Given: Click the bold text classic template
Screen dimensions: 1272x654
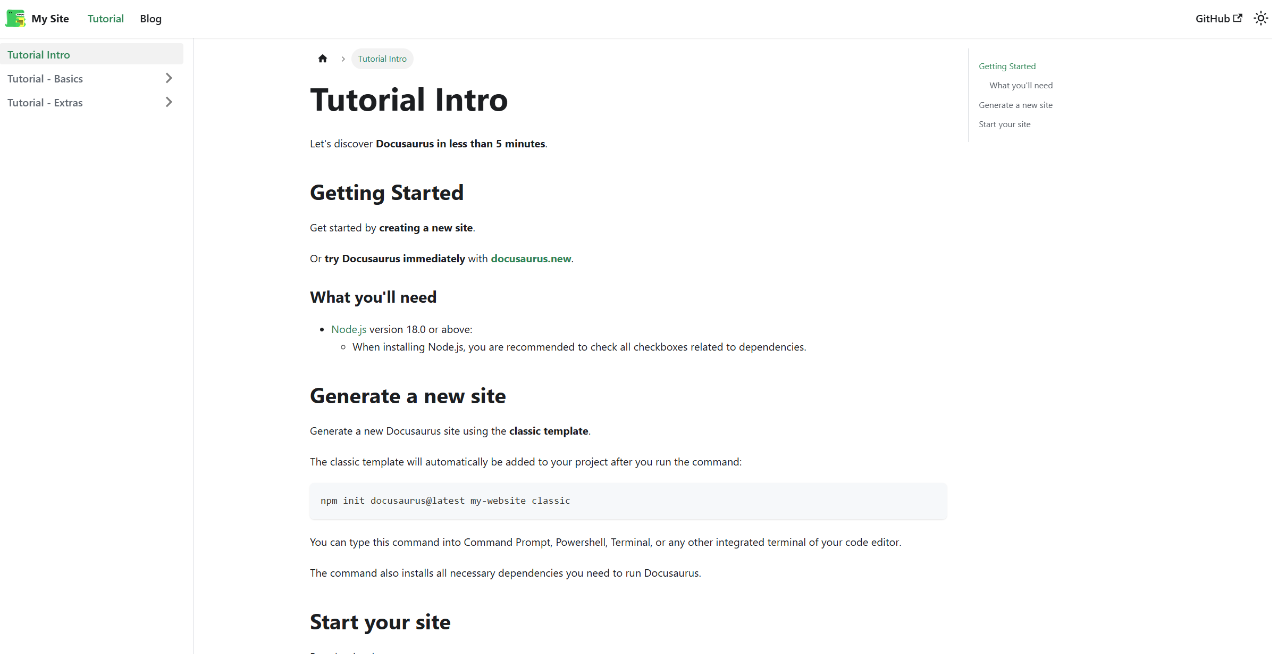Looking at the screenshot, I should (x=549, y=431).
